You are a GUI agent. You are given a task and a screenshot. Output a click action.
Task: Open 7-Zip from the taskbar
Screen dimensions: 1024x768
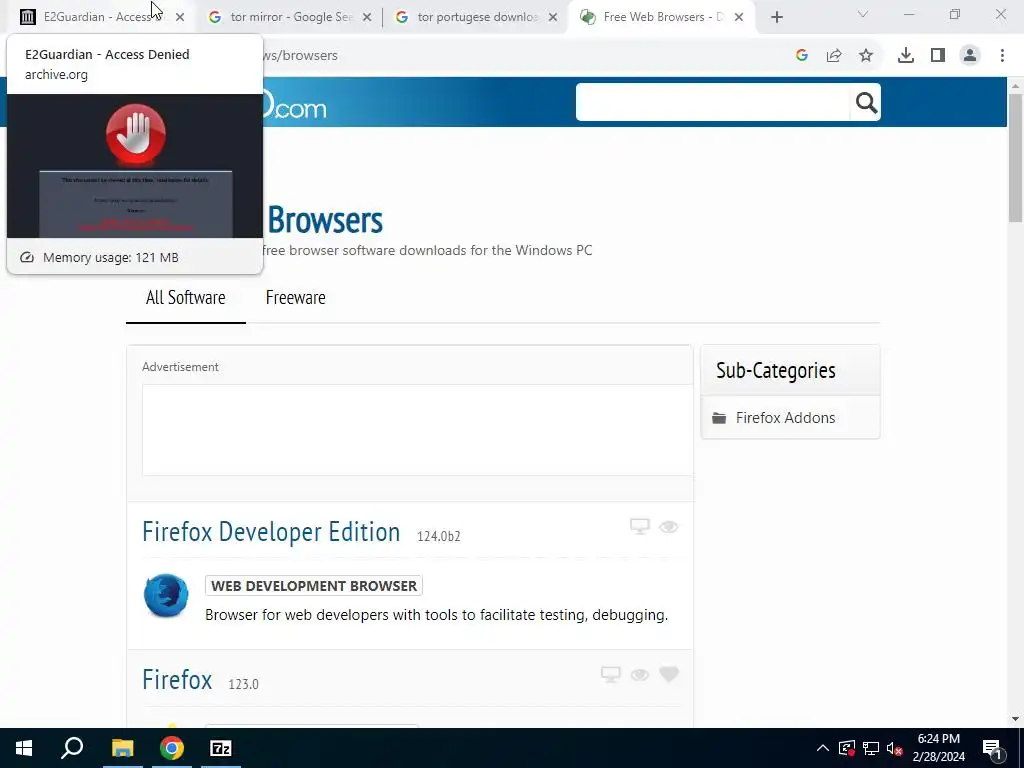221,748
